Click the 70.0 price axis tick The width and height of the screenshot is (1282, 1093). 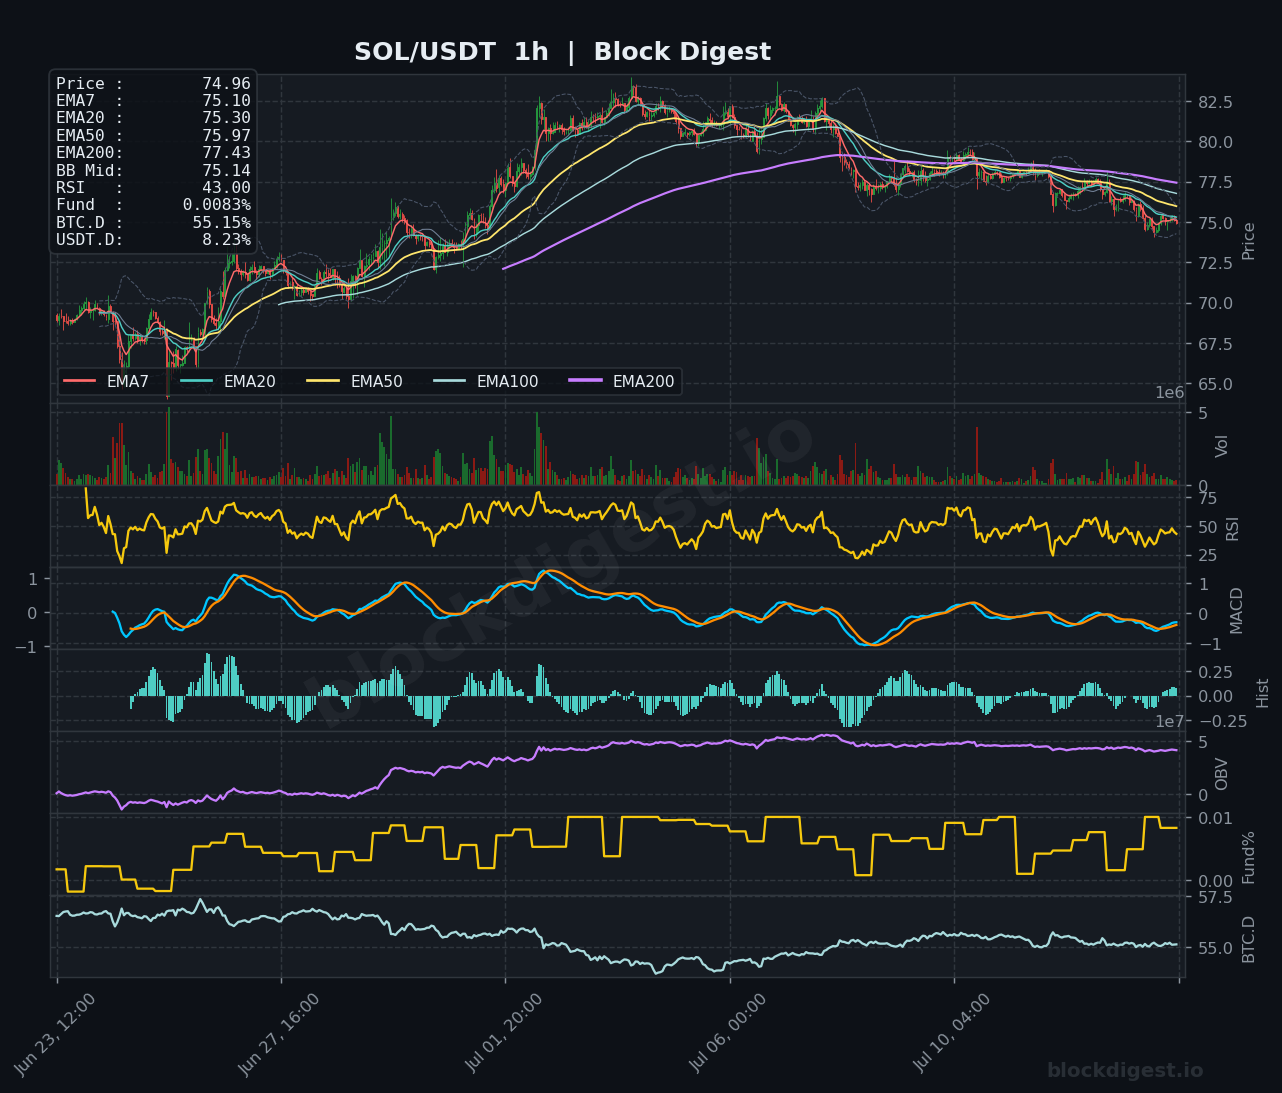(1214, 304)
